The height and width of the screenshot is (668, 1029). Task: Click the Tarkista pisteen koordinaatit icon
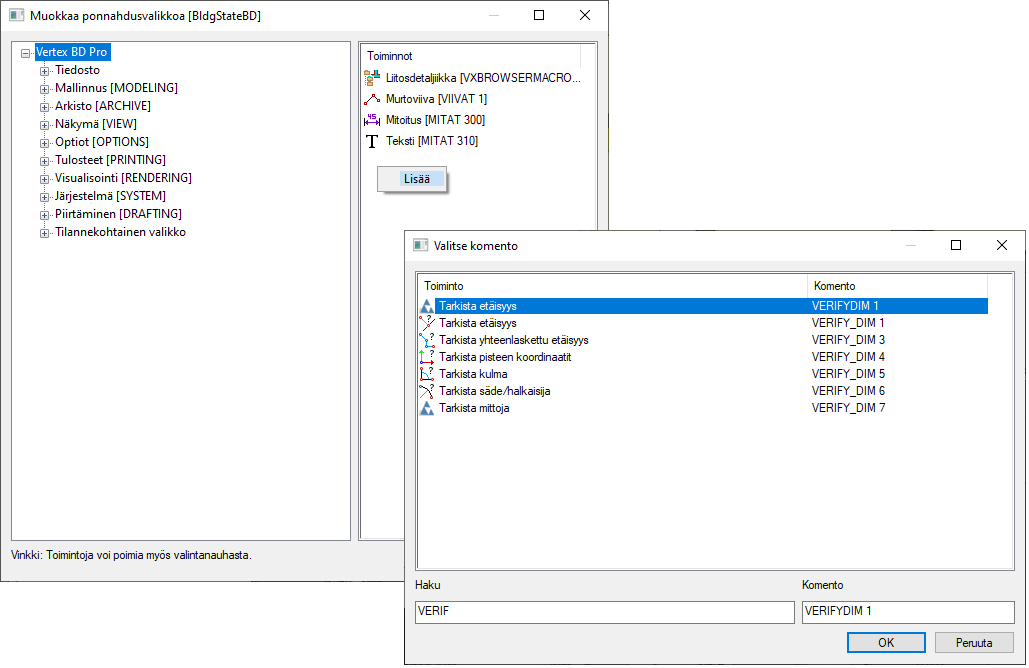tap(427, 357)
